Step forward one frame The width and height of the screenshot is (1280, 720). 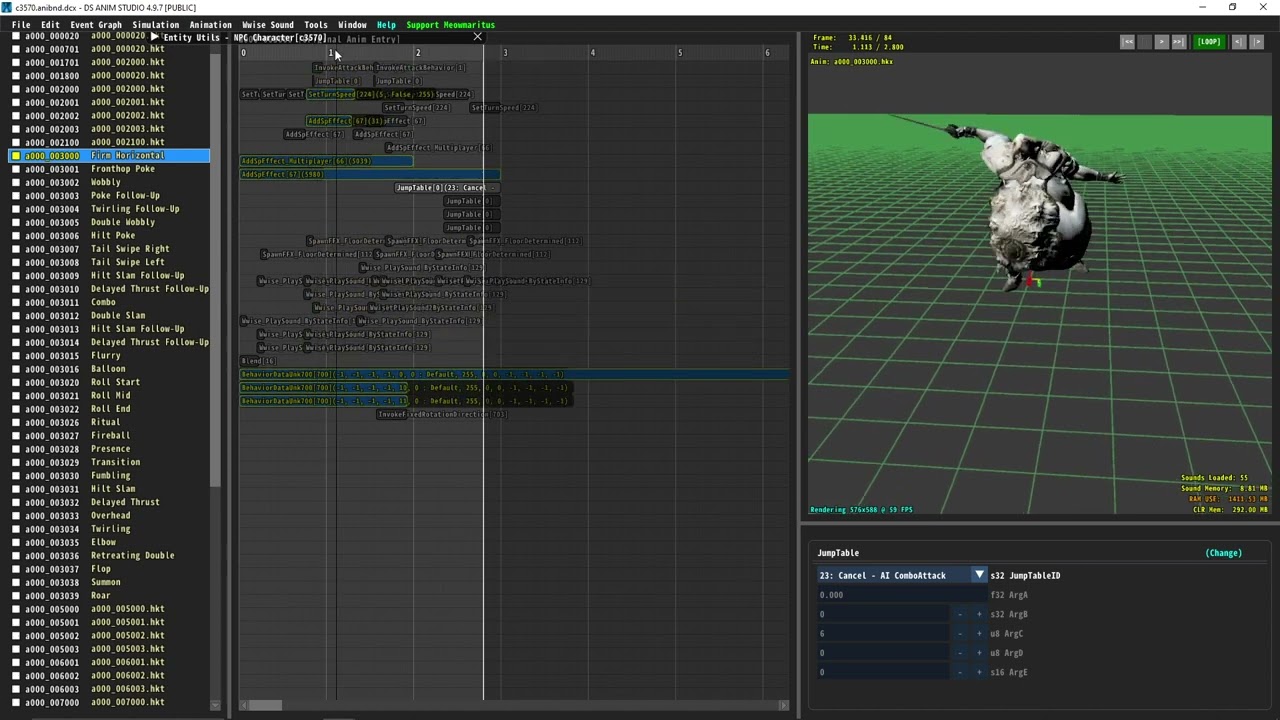1257,42
